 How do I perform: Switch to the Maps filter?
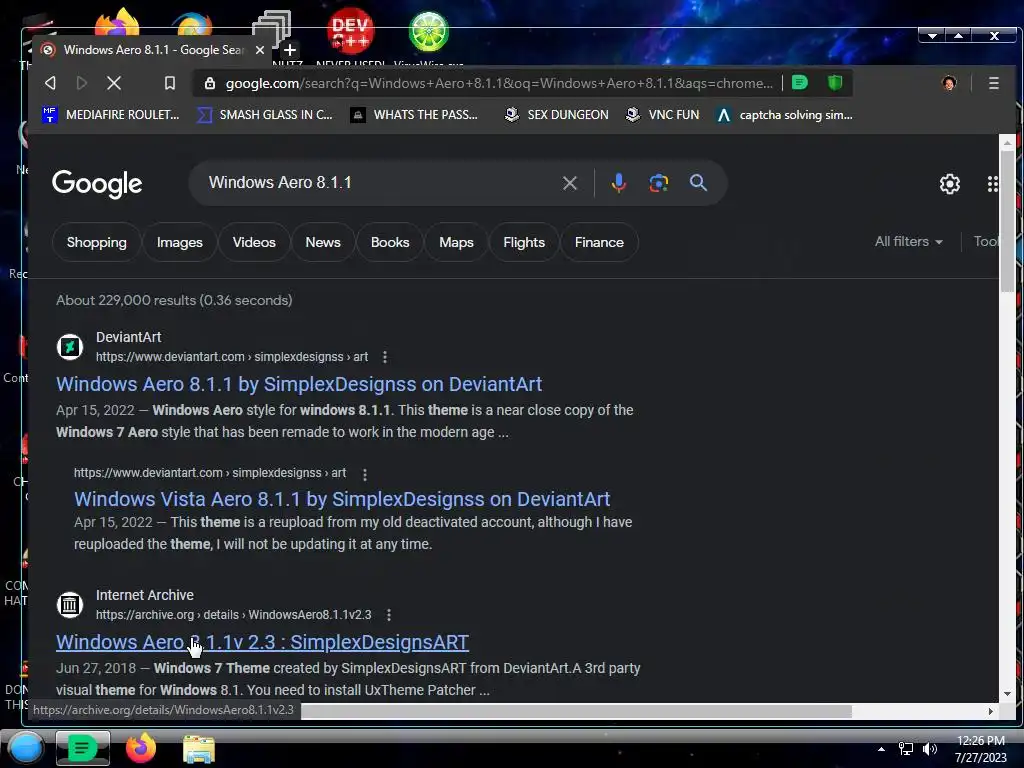[x=456, y=242]
